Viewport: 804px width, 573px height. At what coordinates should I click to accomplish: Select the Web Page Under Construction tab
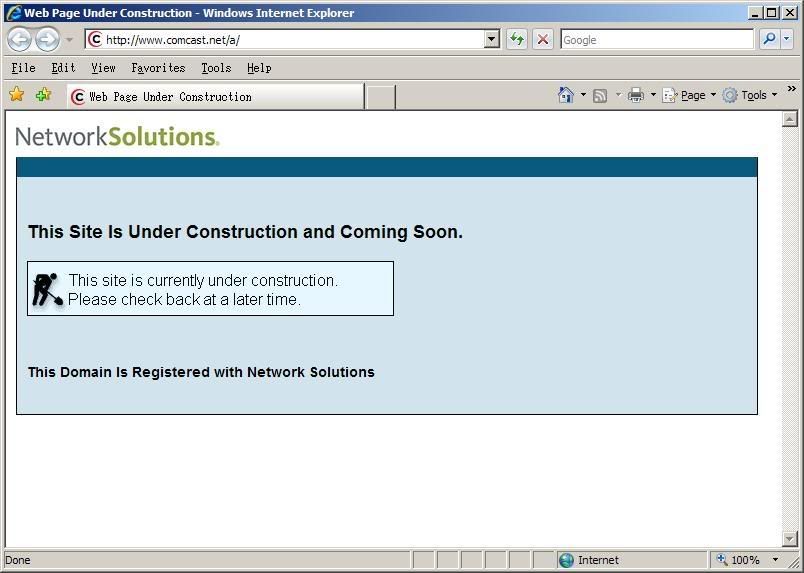(x=215, y=96)
